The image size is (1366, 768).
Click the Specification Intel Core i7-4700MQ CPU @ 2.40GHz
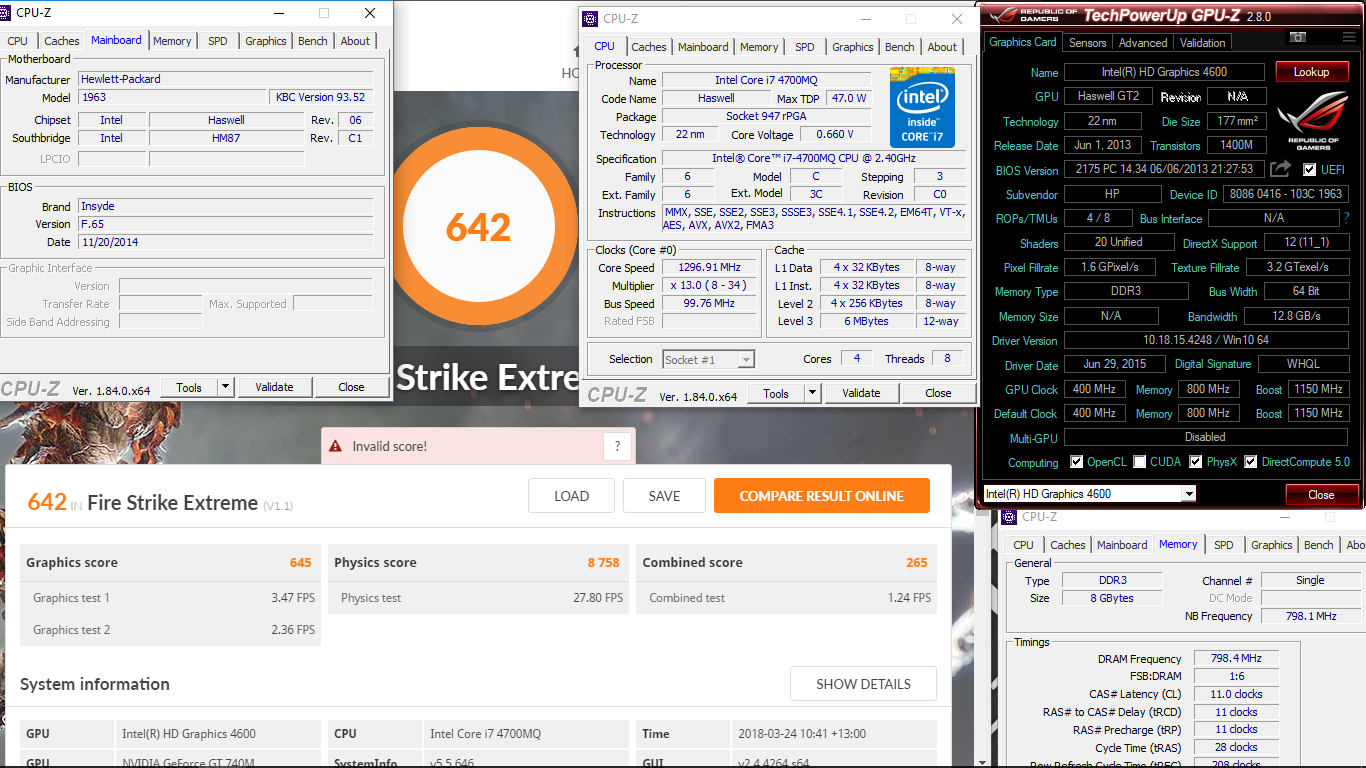(814, 159)
